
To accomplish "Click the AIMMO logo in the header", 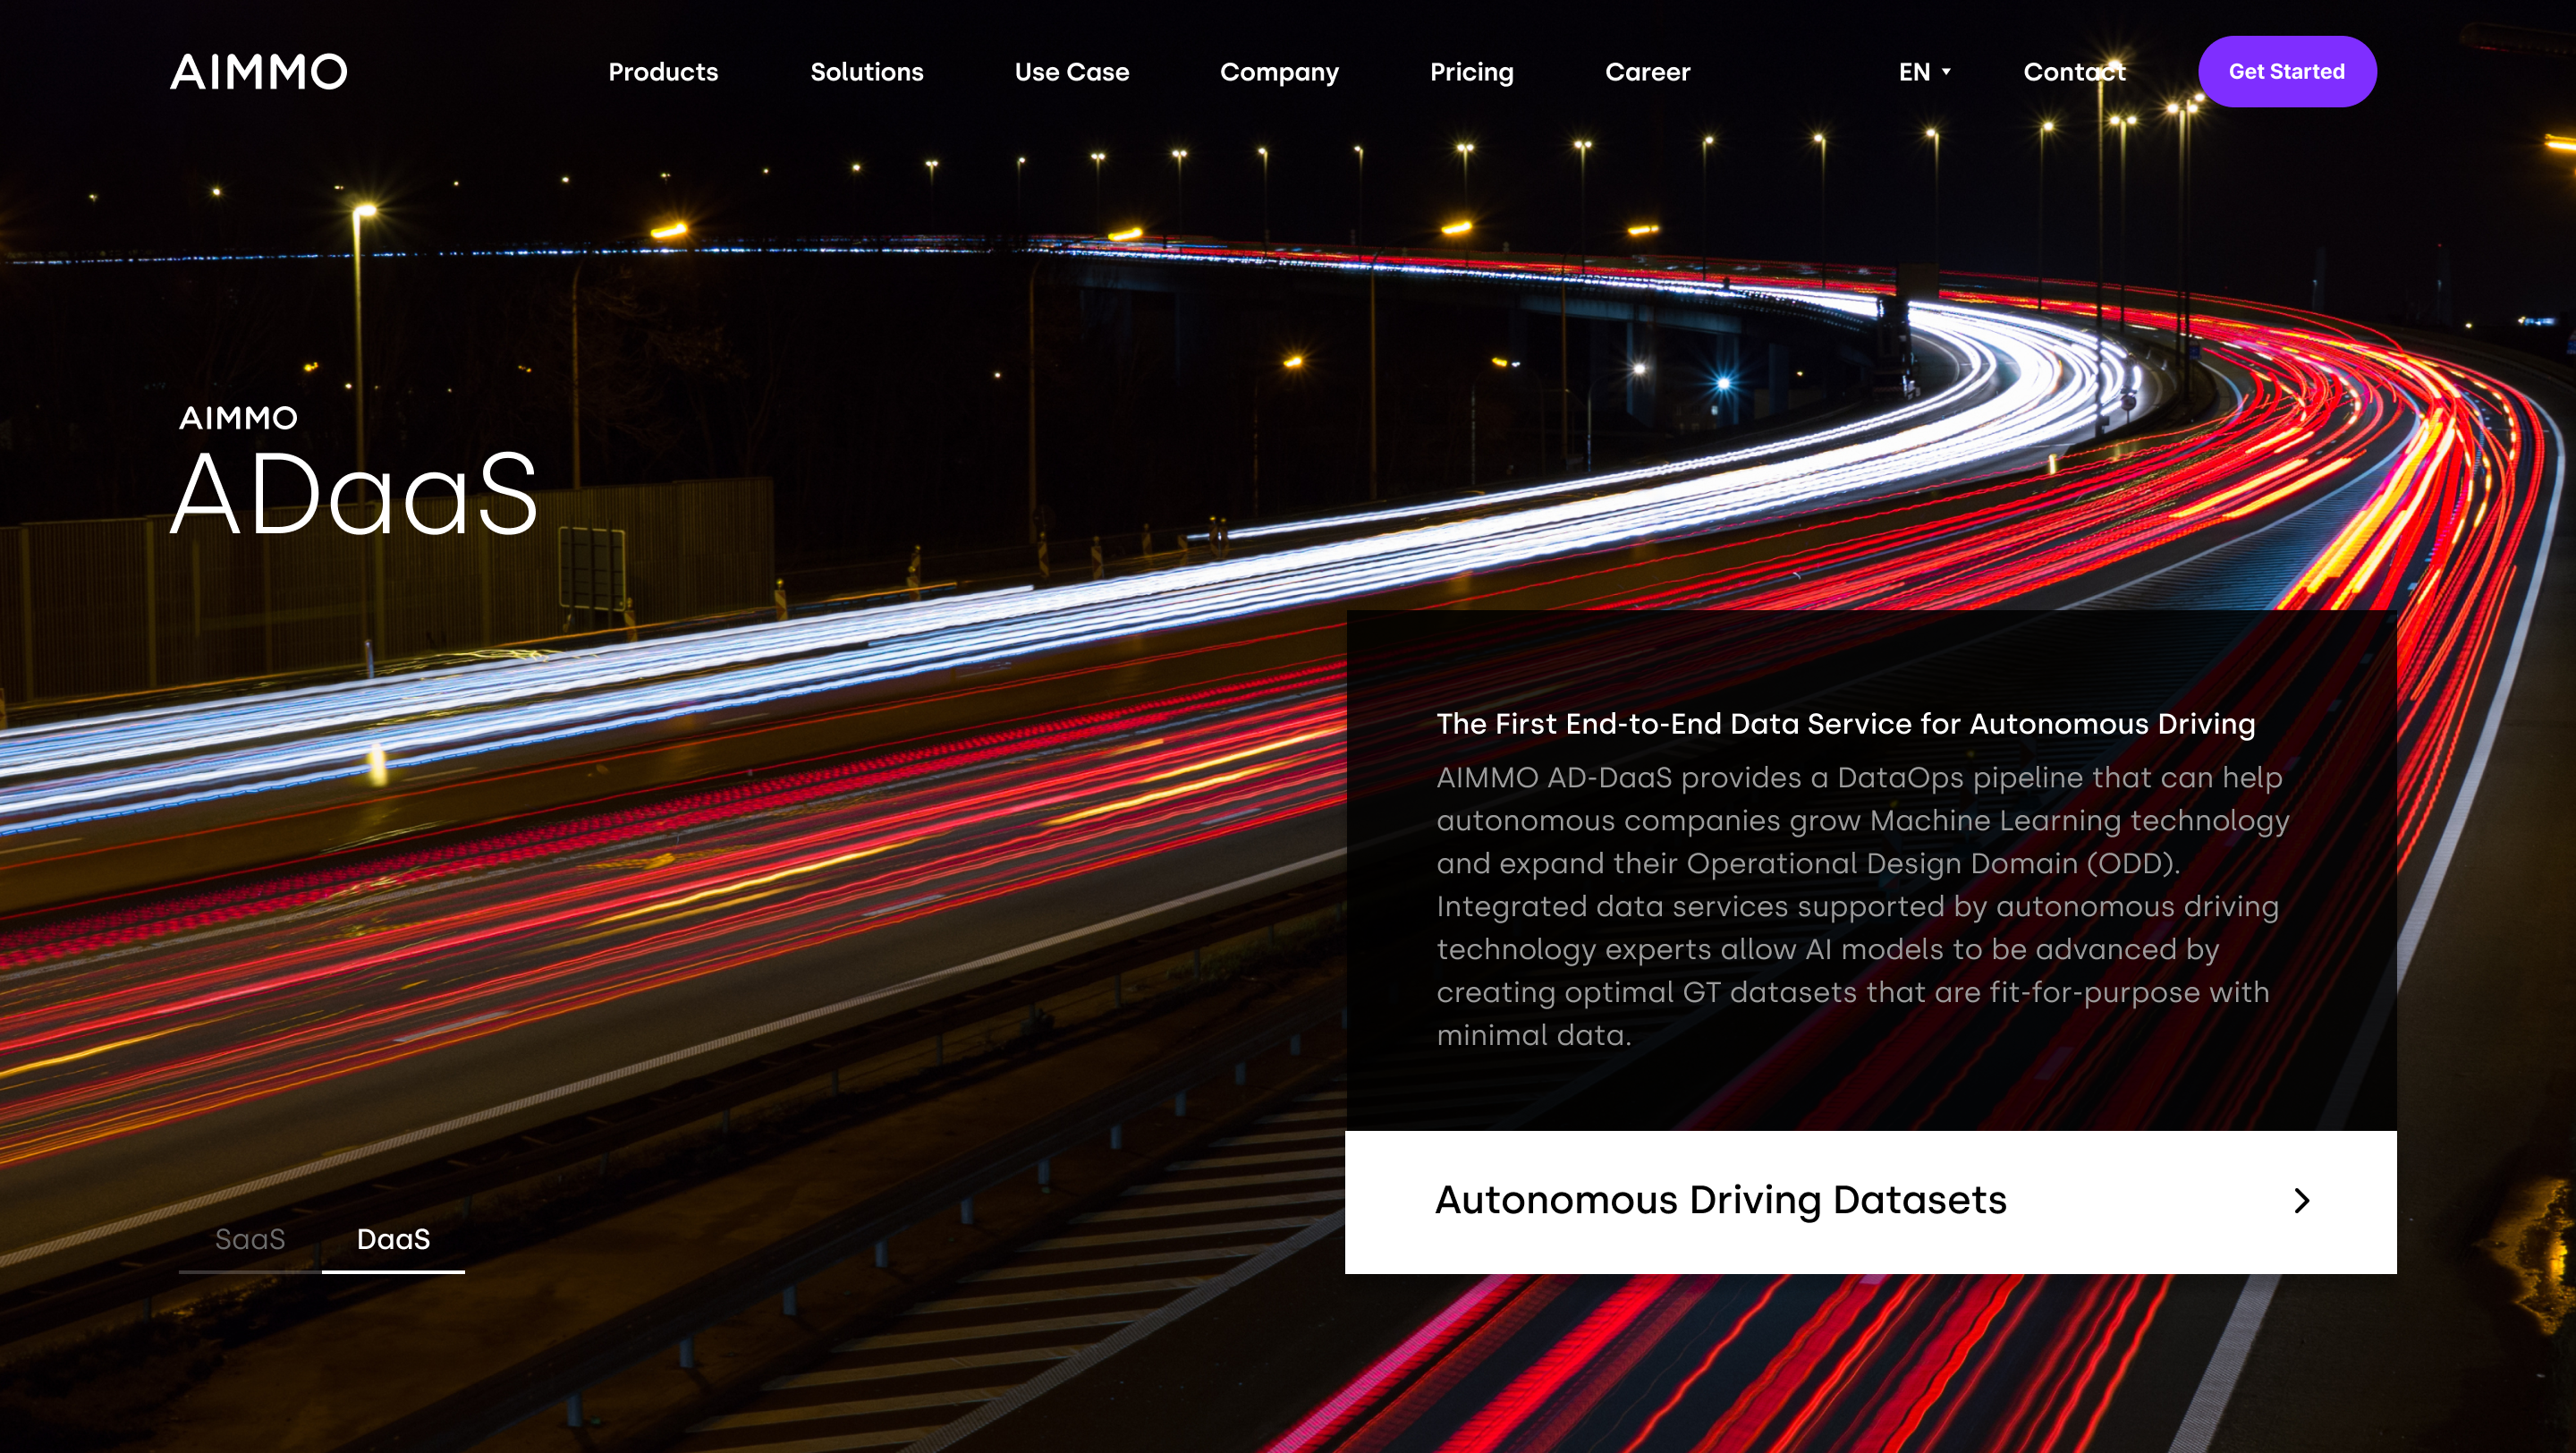I will [259, 72].
